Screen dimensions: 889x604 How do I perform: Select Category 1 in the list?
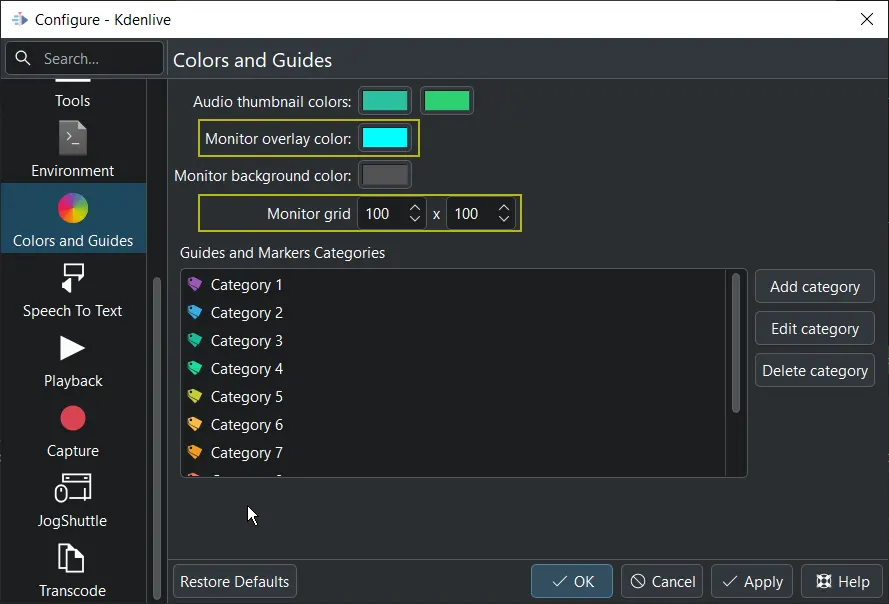click(454, 285)
